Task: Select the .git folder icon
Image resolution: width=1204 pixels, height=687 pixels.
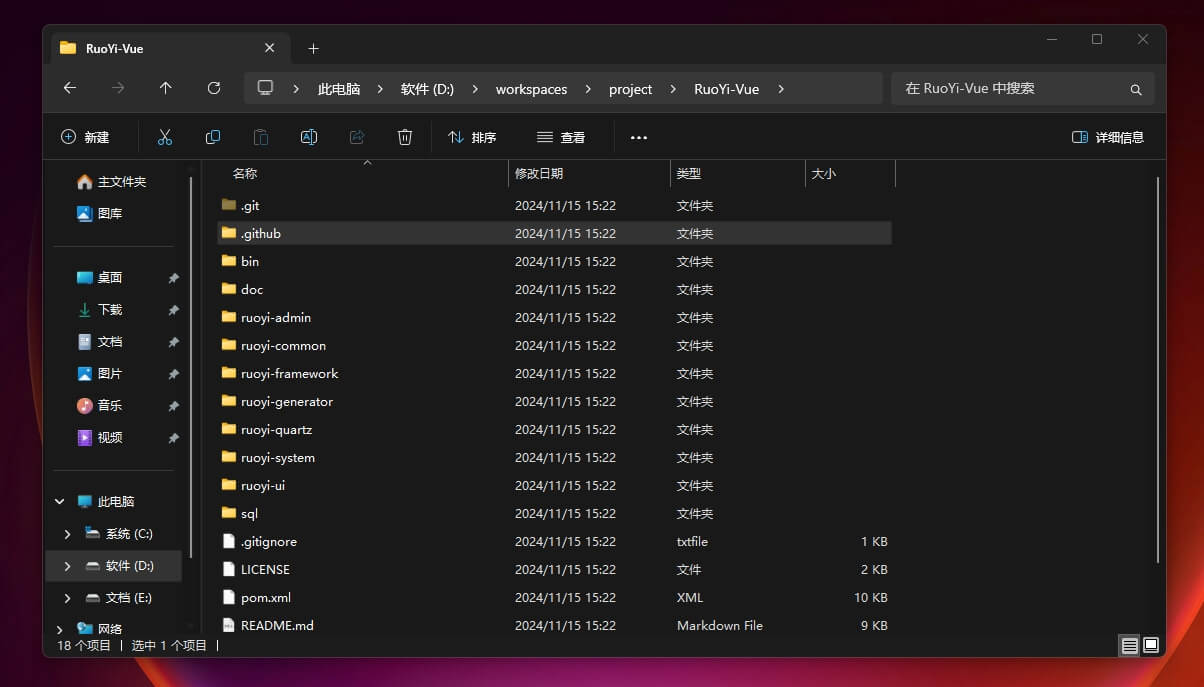Action: (229, 205)
